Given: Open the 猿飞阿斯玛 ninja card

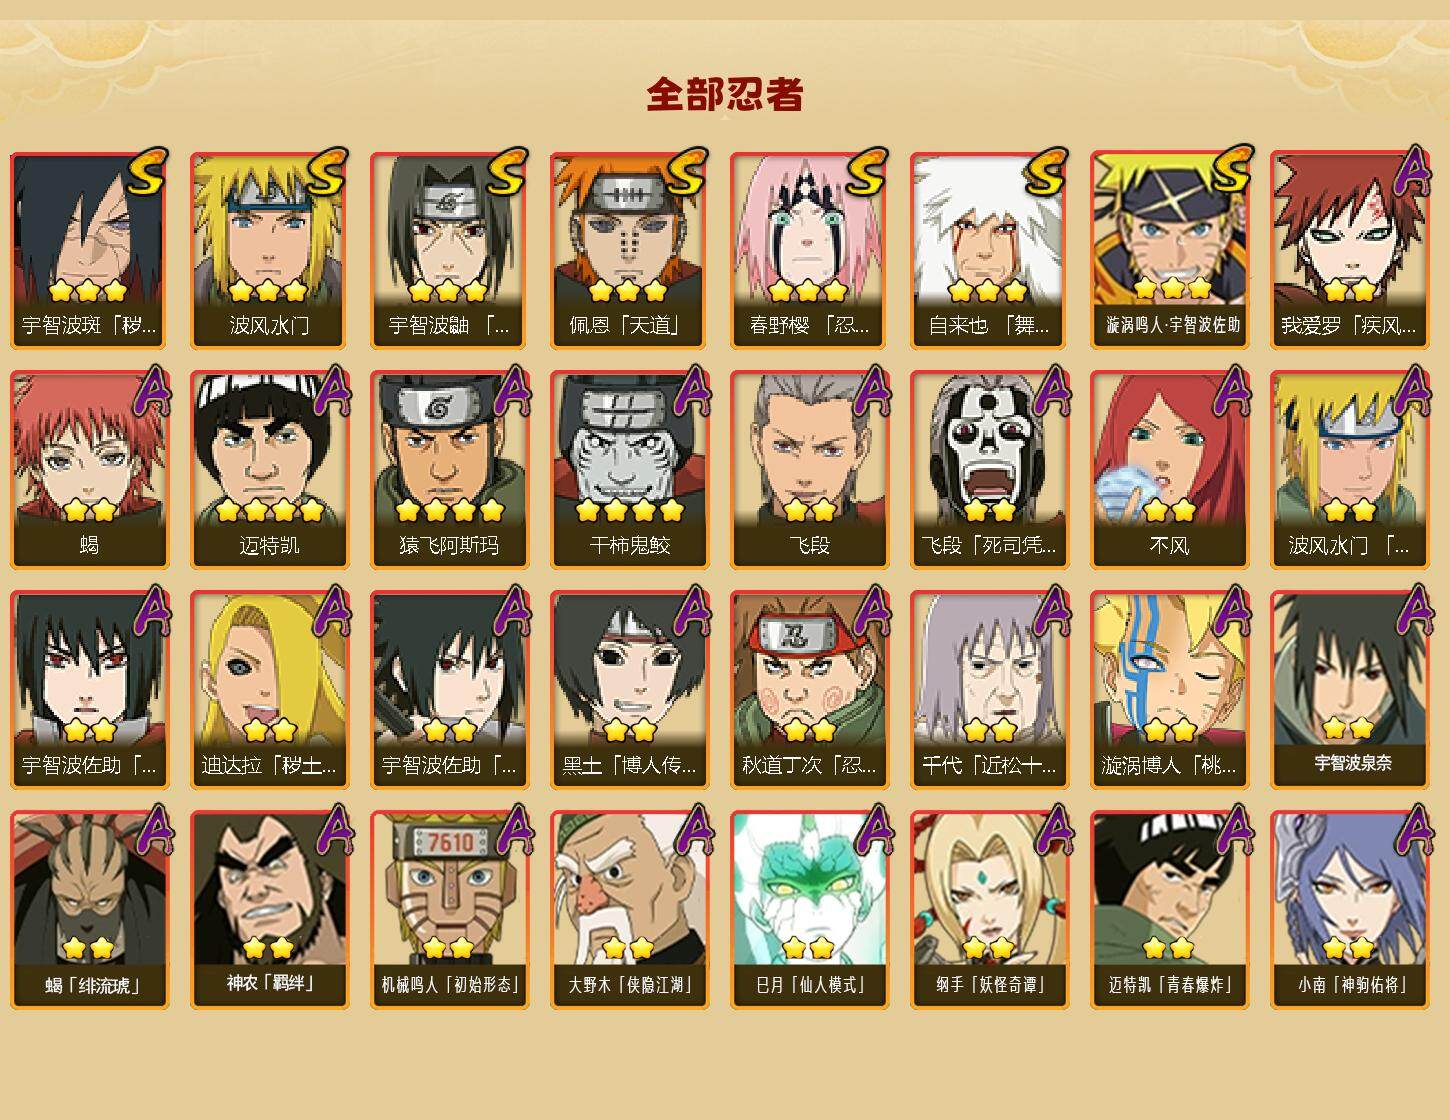Looking at the screenshot, I should click(449, 470).
